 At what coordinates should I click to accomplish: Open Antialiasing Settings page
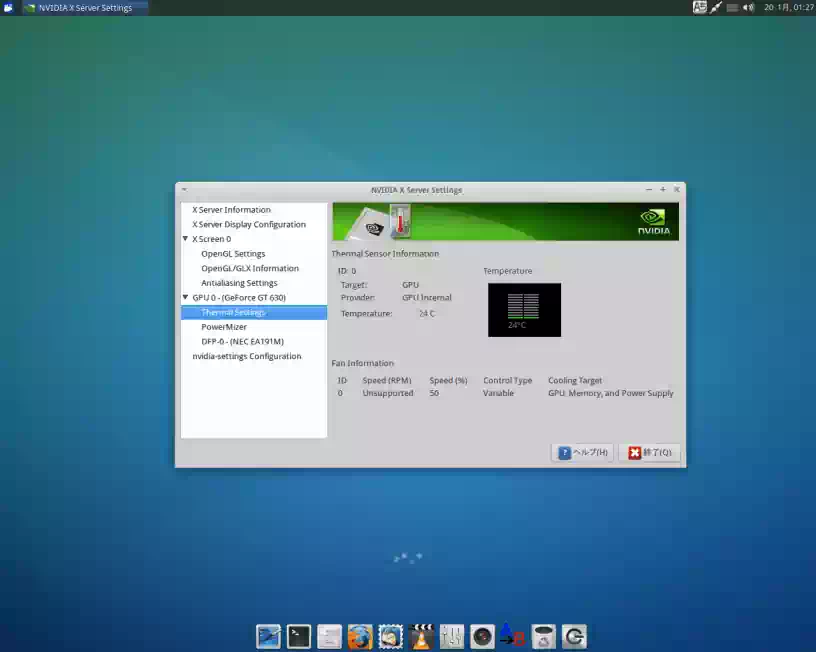tap(239, 283)
